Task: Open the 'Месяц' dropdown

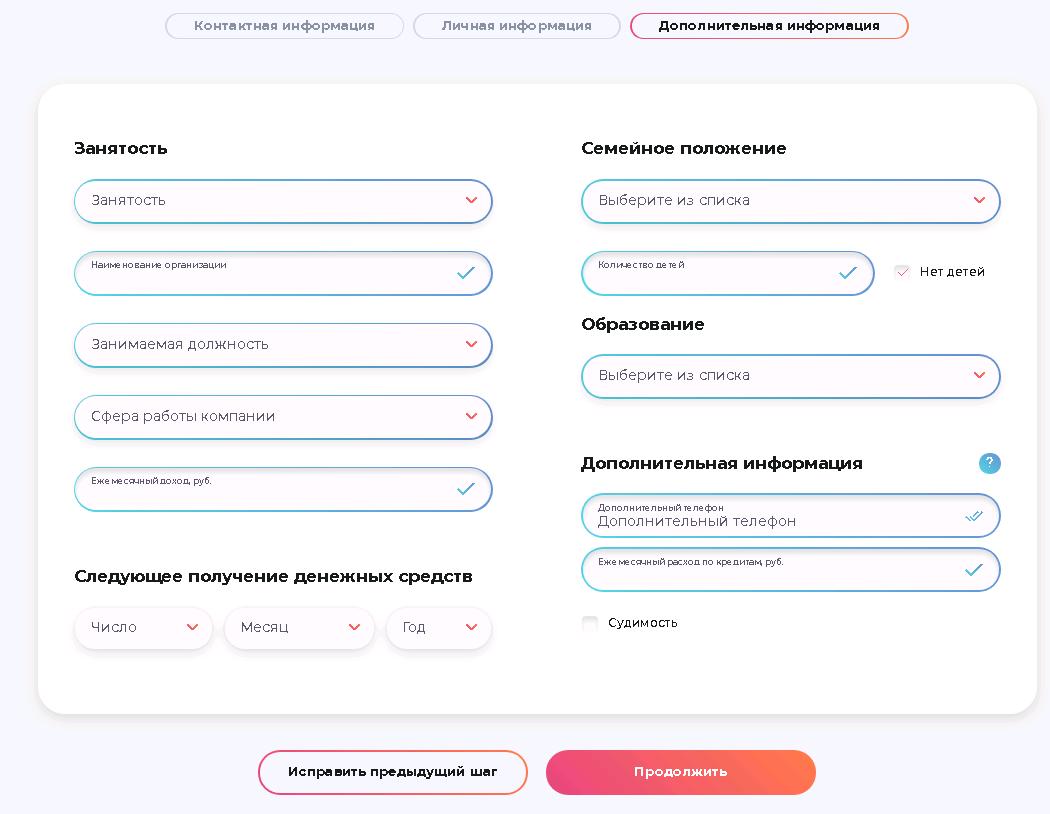Action: click(299, 628)
